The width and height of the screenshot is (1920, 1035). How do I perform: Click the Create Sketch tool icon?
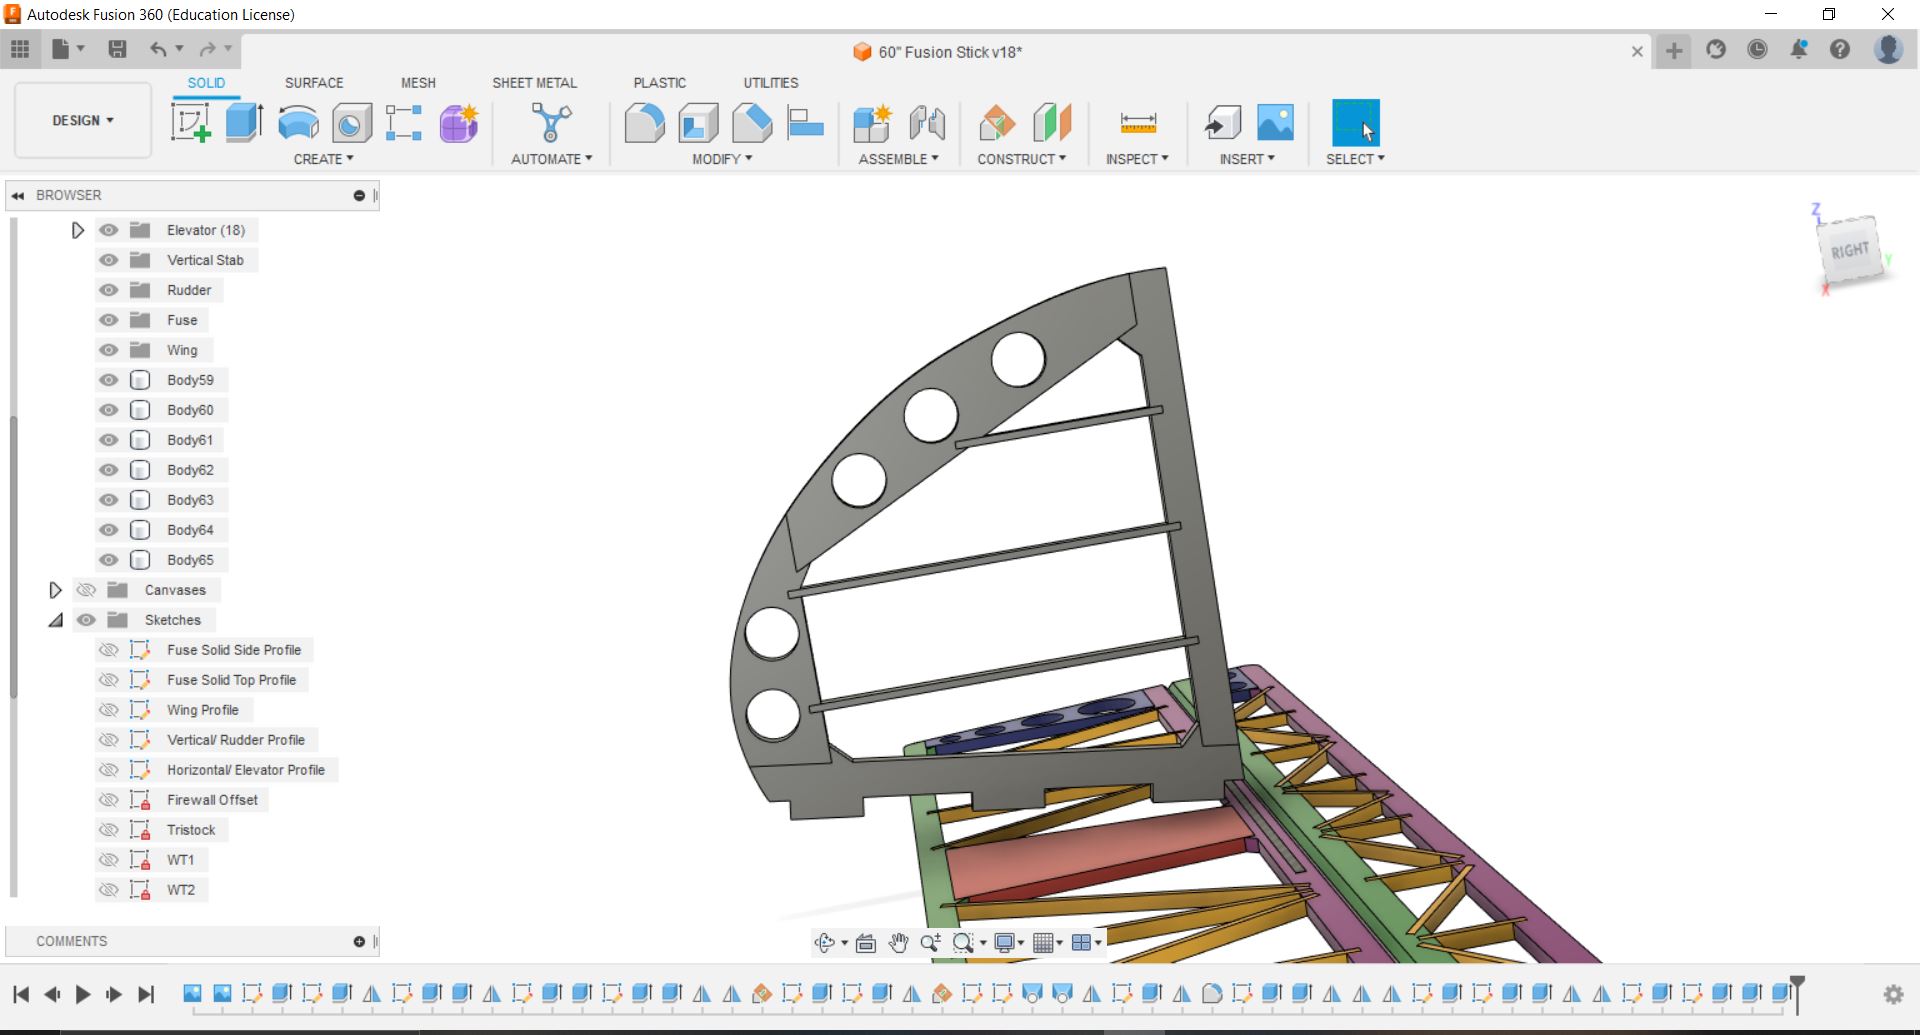click(190, 123)
